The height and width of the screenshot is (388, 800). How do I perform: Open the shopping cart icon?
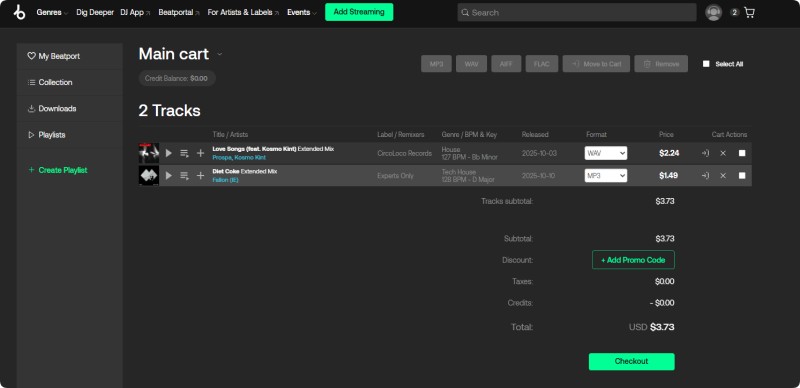[x=749, y=13]
